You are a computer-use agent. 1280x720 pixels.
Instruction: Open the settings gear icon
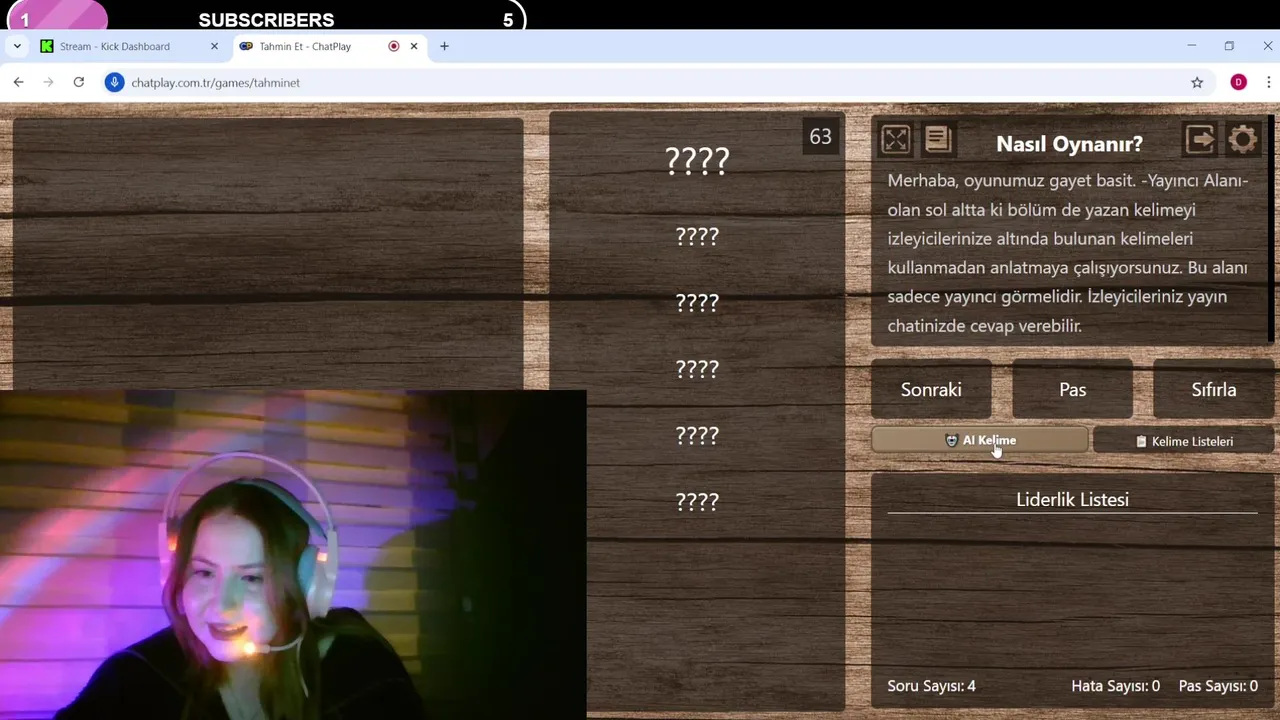[x=1243, y=140]
